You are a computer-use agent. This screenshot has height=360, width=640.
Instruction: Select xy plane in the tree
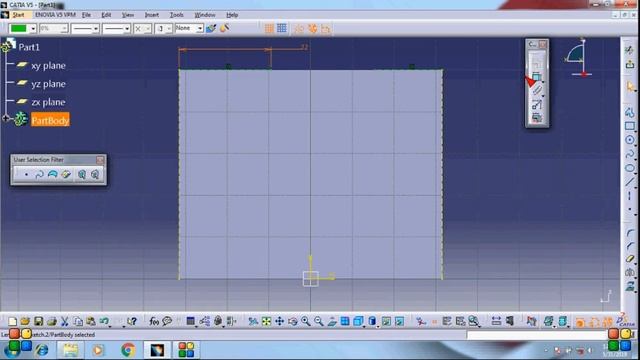coord(48,65)
